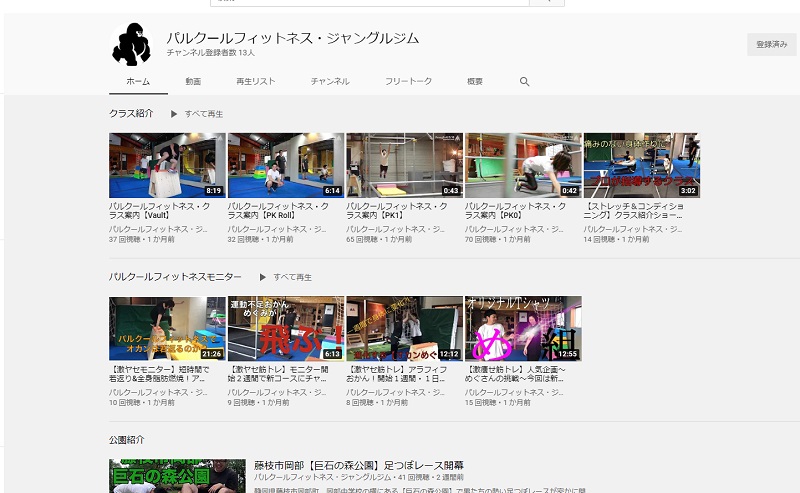Screen dimensions: 800x493
Task: Click title 【激ヤセモニター】短時間で若返り
Action: [x=159, y=374]
